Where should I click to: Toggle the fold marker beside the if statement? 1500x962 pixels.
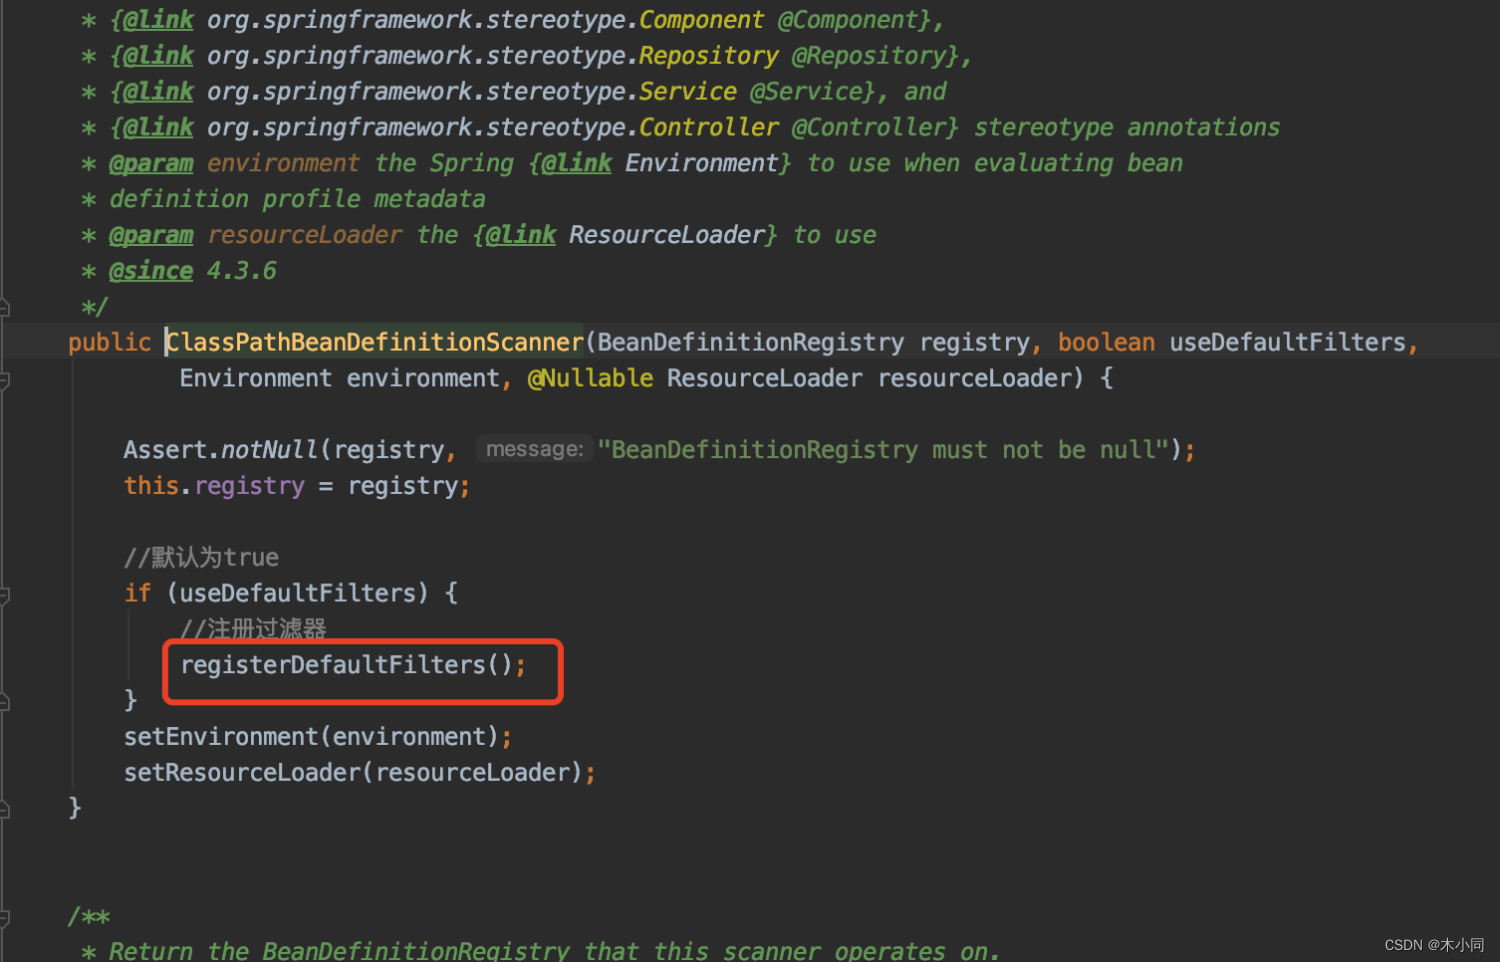pyautogui.click(x=5, y=595)
